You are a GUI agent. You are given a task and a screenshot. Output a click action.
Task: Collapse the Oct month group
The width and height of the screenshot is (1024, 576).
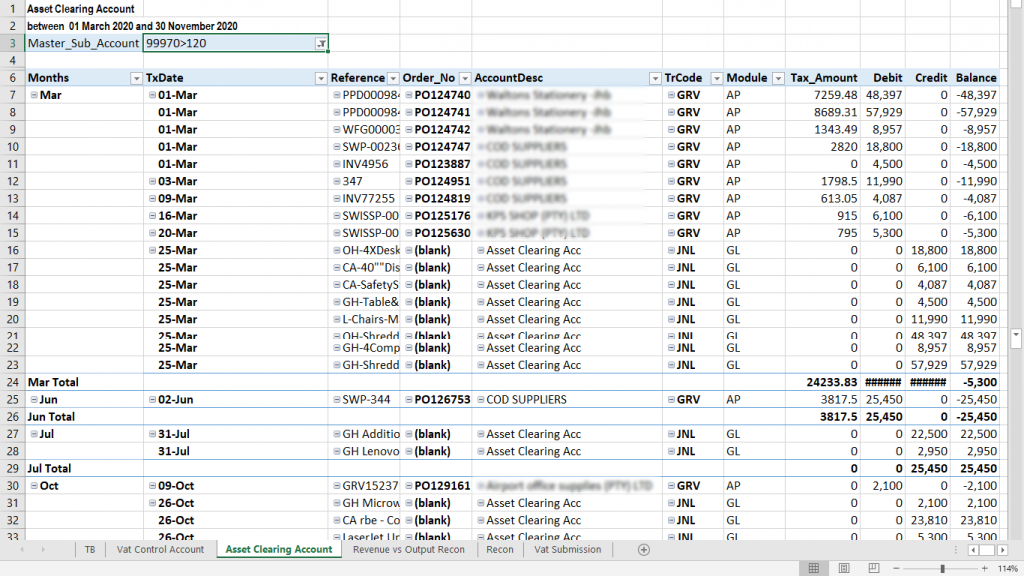pos(34,486)
